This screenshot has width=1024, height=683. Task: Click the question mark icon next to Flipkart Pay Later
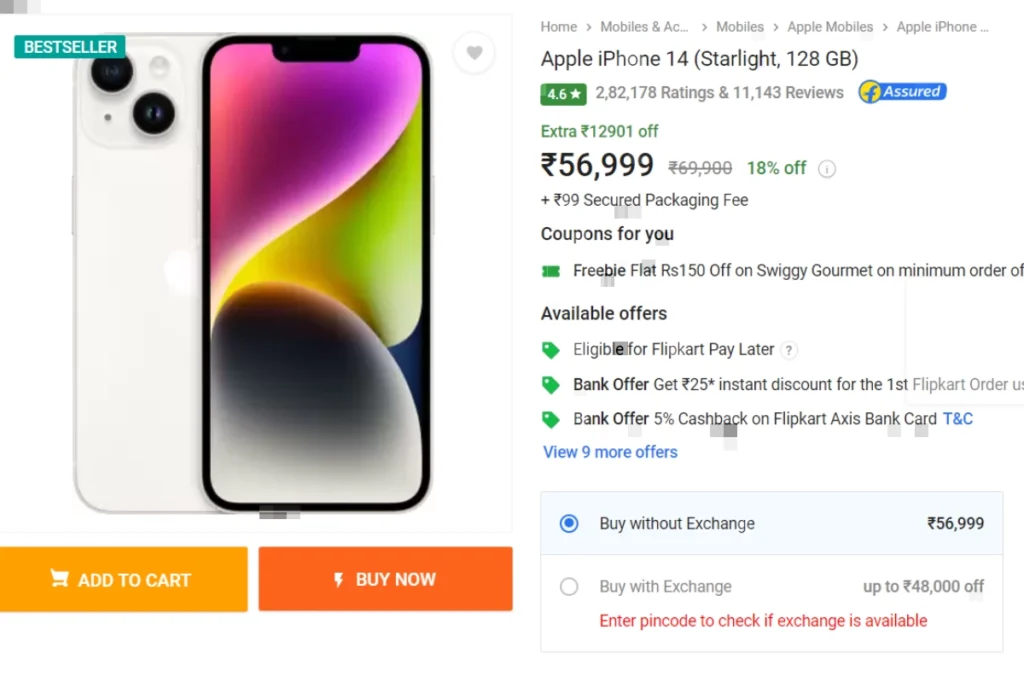click(789, 351)
